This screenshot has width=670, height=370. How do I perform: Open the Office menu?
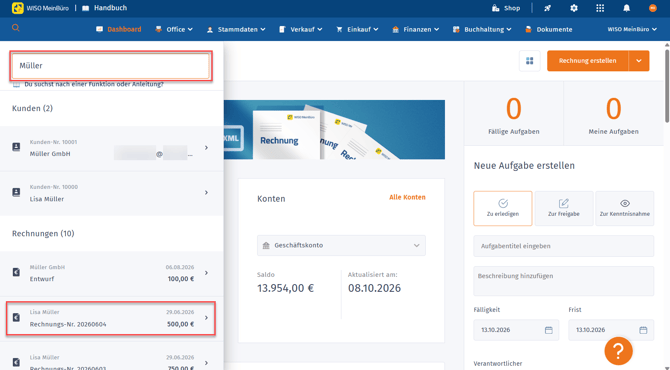174,29
